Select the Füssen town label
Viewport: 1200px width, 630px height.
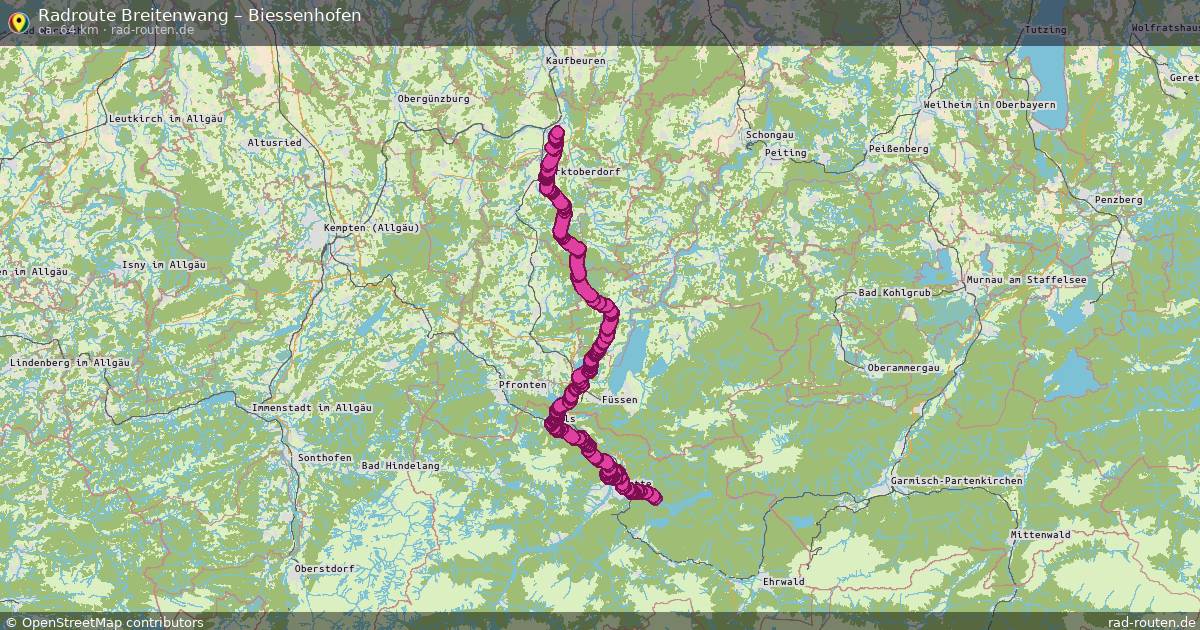pos(620,399)
